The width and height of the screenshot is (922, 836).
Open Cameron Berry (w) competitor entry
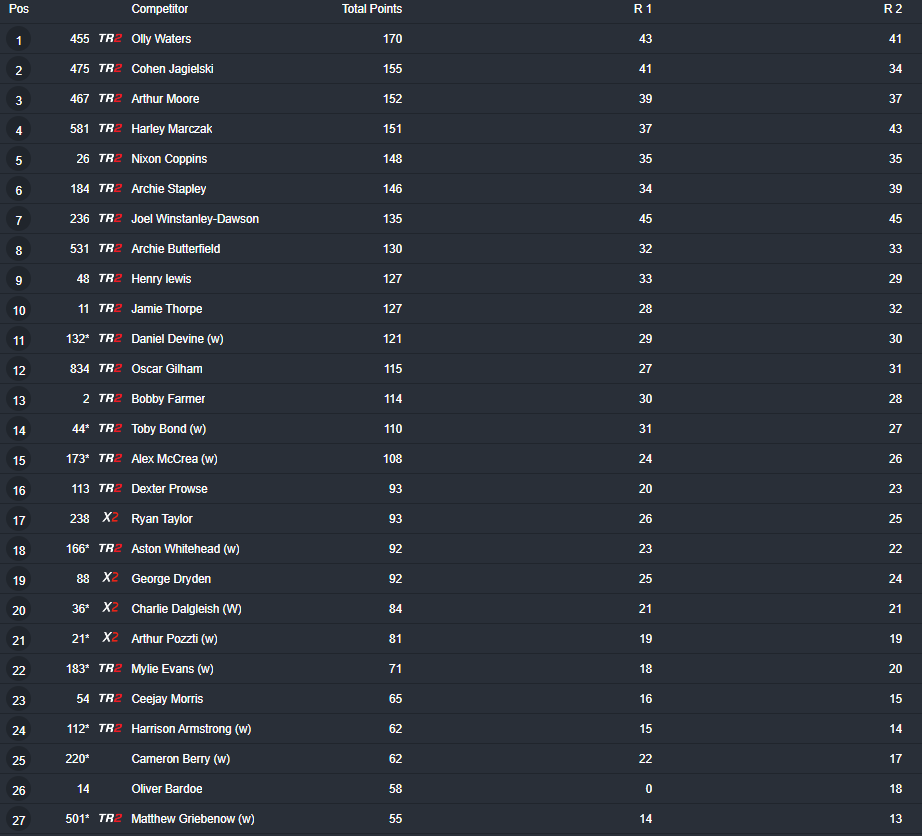pyautogui.click(x=181, y=758)
